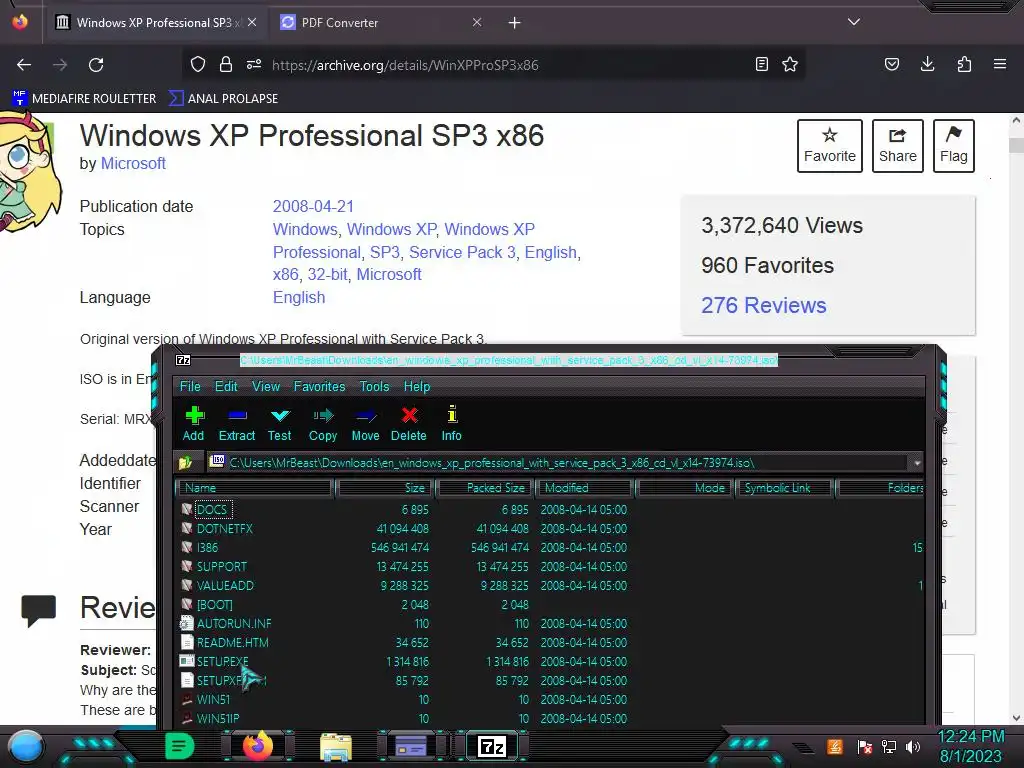Switch to the PDF Converter tab
Image resolution: width=1024 pixels, height=768 pixels.
(x=382, y=23)
